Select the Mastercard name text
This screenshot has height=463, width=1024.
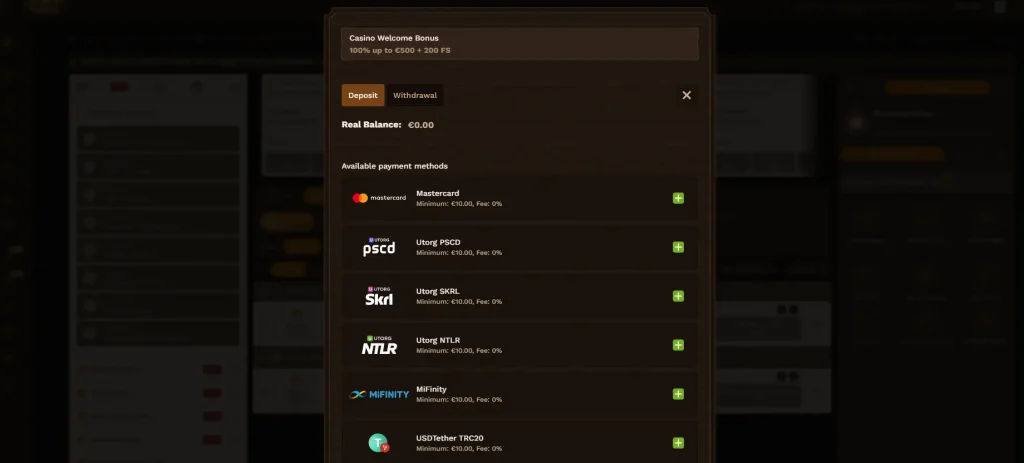pyautogui.click(x=438, y=193)
